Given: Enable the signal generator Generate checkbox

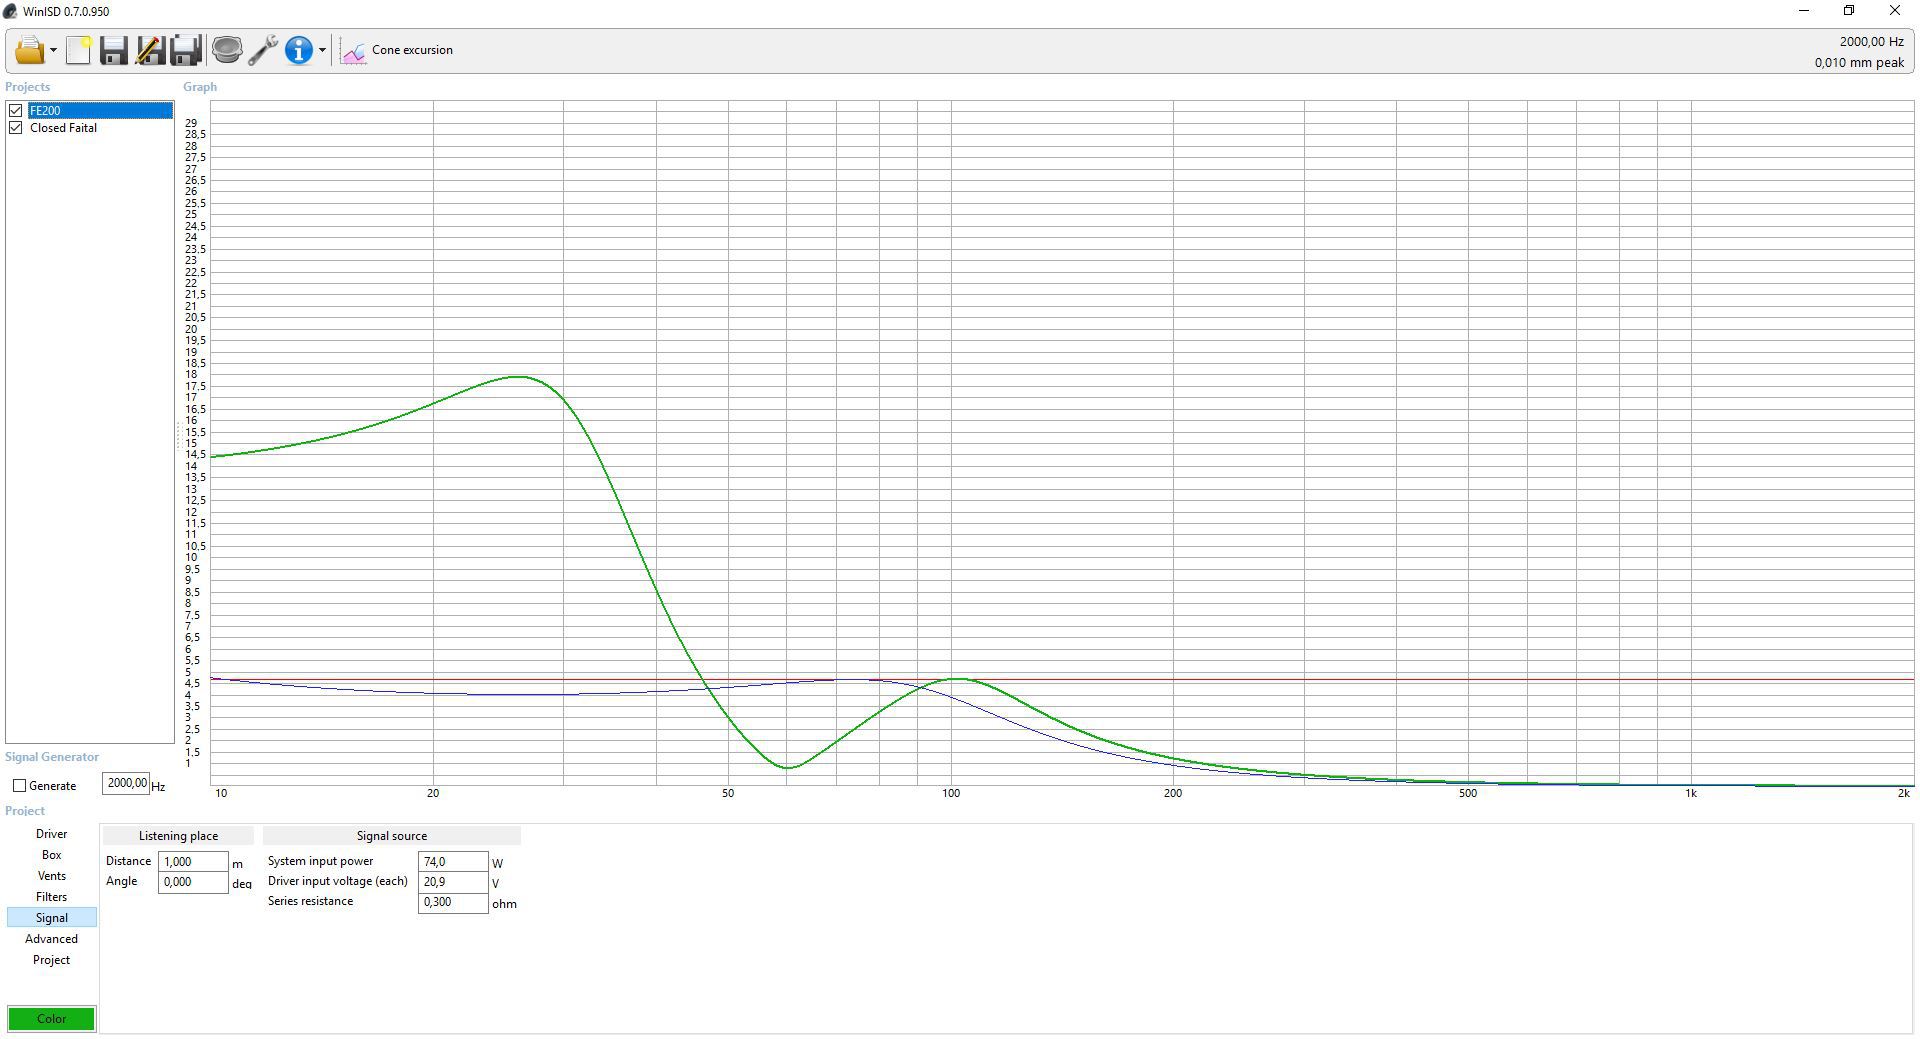Looking at the screenshot, I should [20, 786].
